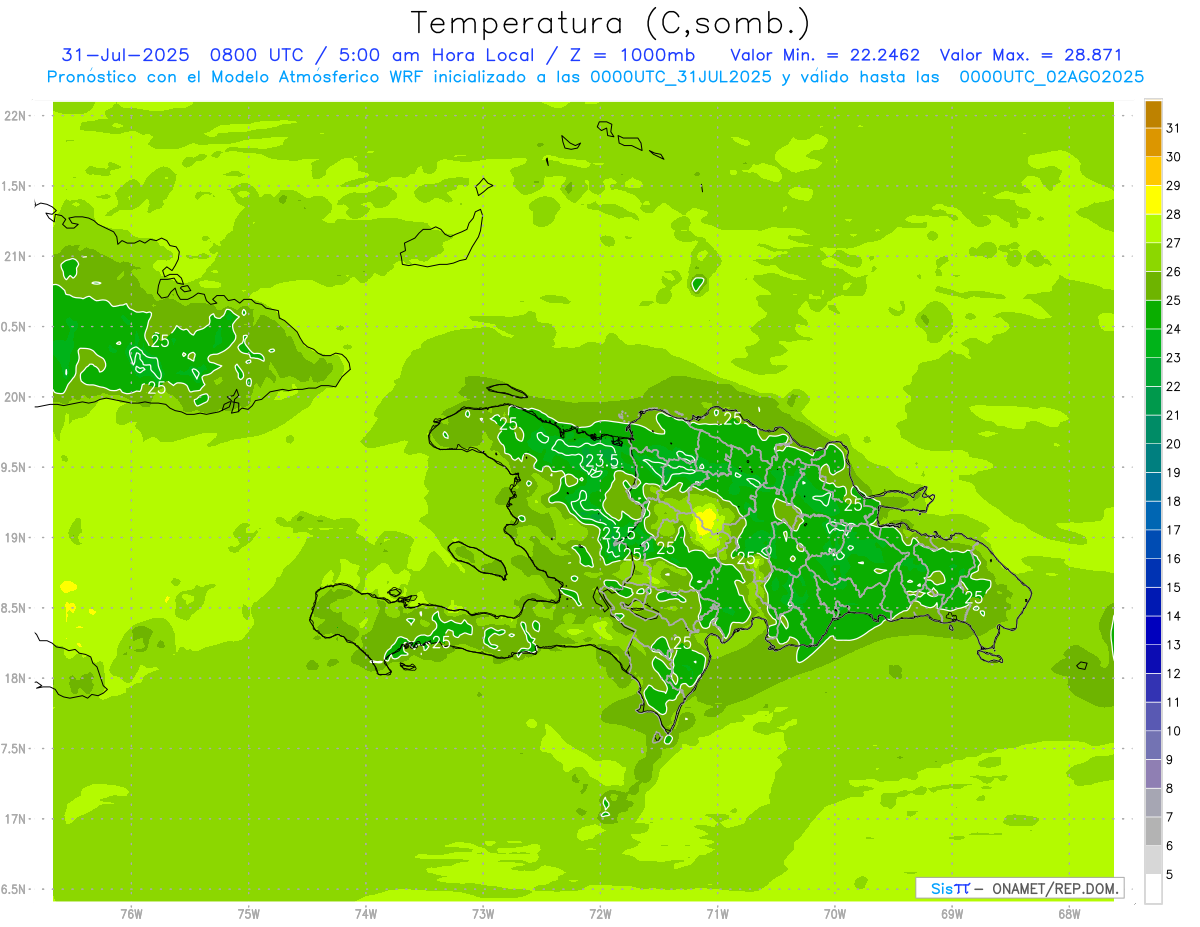
Task: Click the "76W" longitude axis label
Action: click(x=131, y=913)
